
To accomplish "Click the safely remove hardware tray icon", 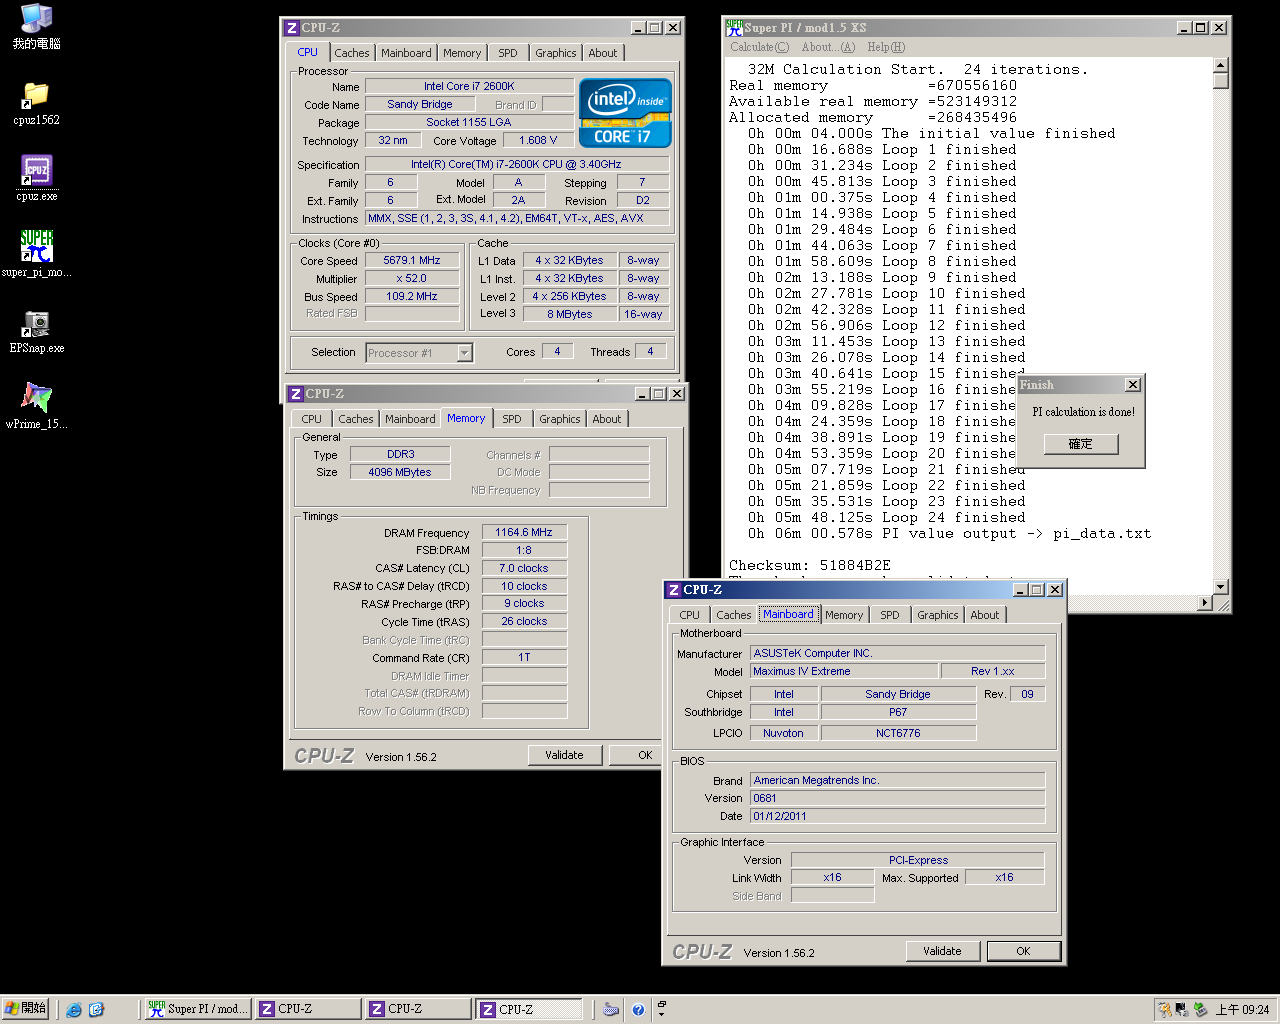I will click(1200, 1010).
